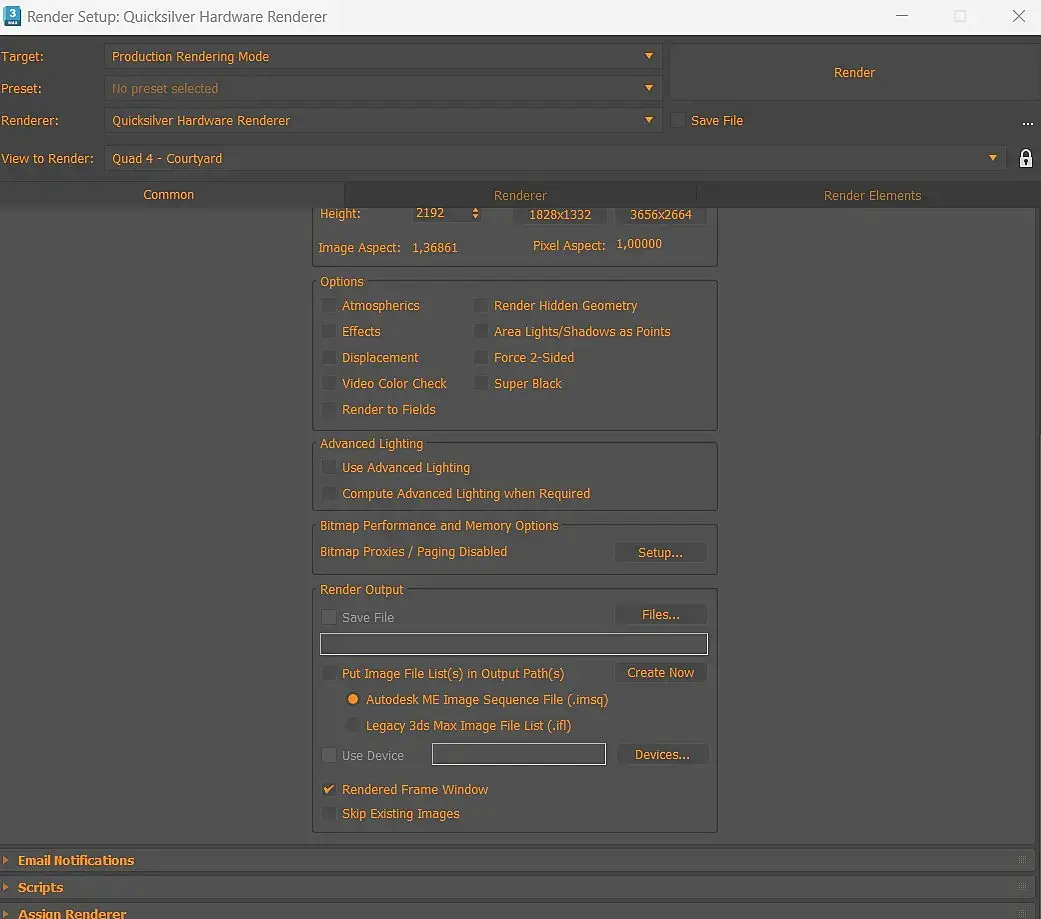Toggle Render to Fields option
This screenshot has height=919, width=1041.
tap(329, 410)
